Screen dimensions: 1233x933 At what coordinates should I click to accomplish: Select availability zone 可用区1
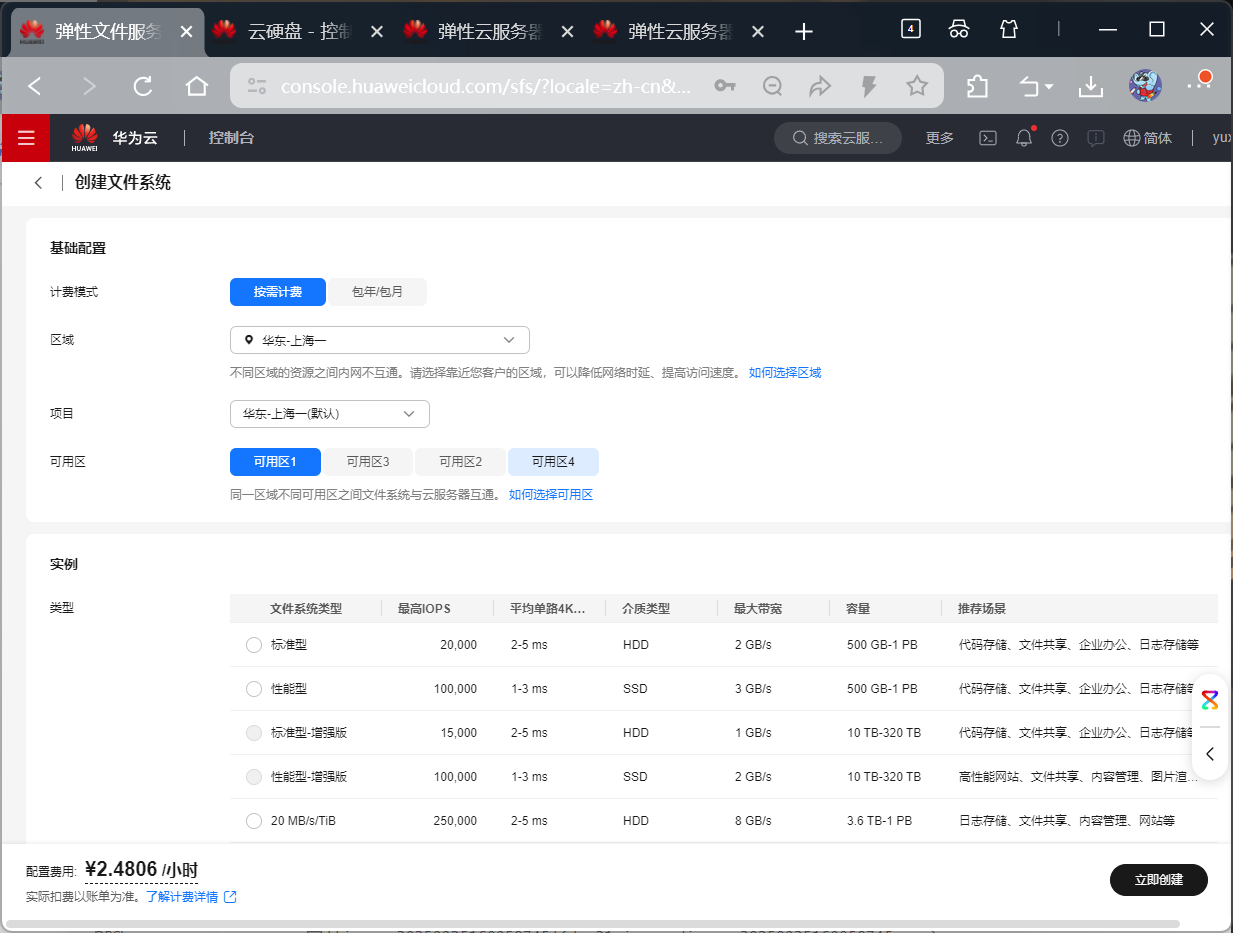(276, 462)
